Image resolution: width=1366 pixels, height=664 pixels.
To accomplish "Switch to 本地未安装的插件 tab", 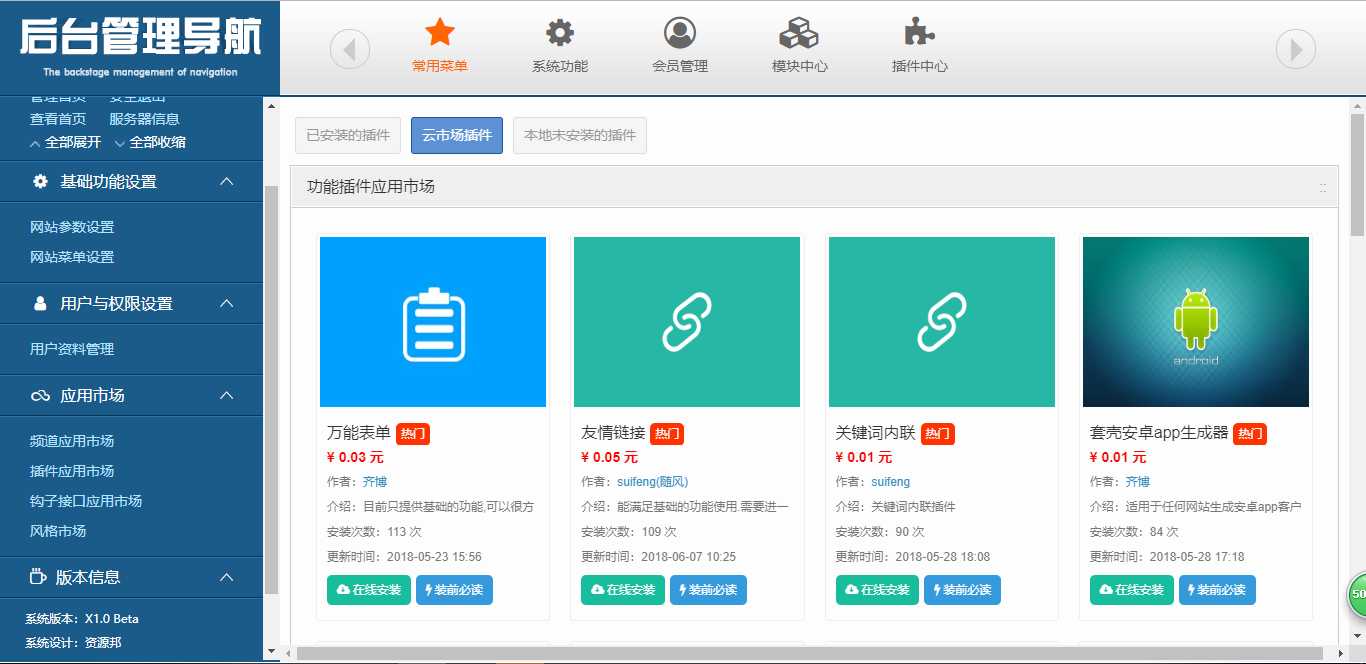I will coord(580,135).
